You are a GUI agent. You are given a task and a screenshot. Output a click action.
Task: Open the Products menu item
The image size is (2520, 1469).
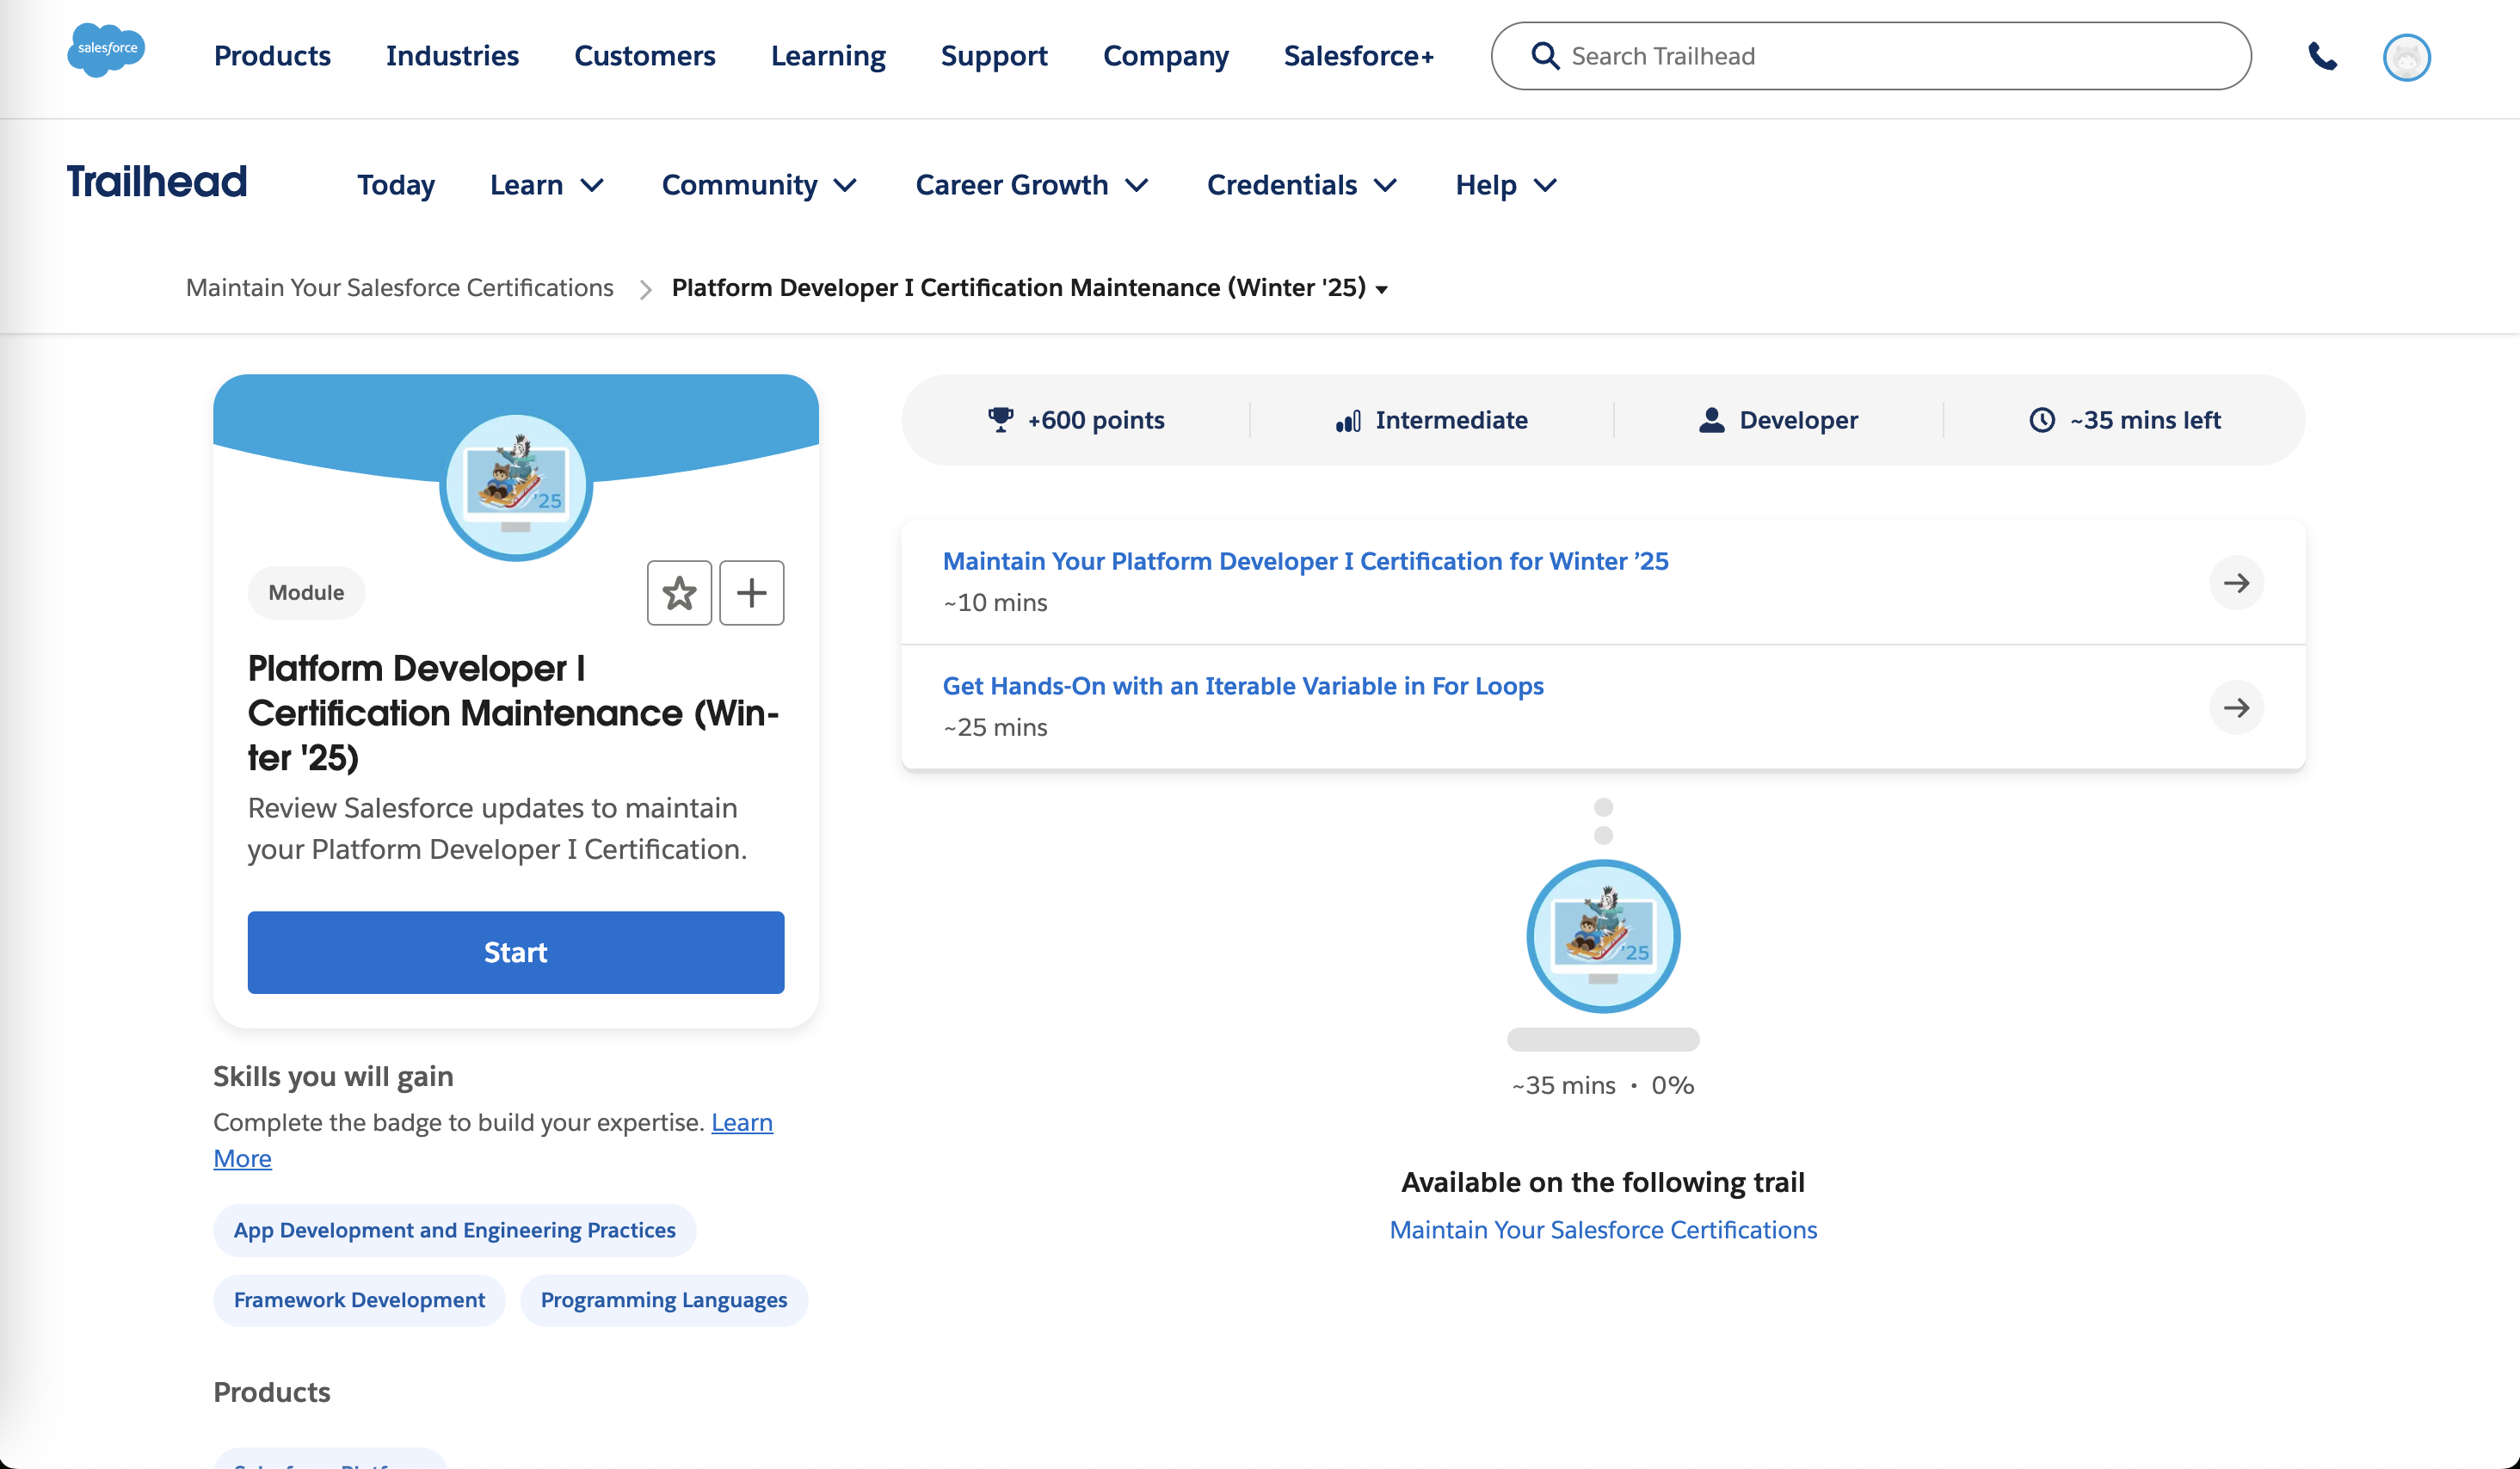click(272, 56)
